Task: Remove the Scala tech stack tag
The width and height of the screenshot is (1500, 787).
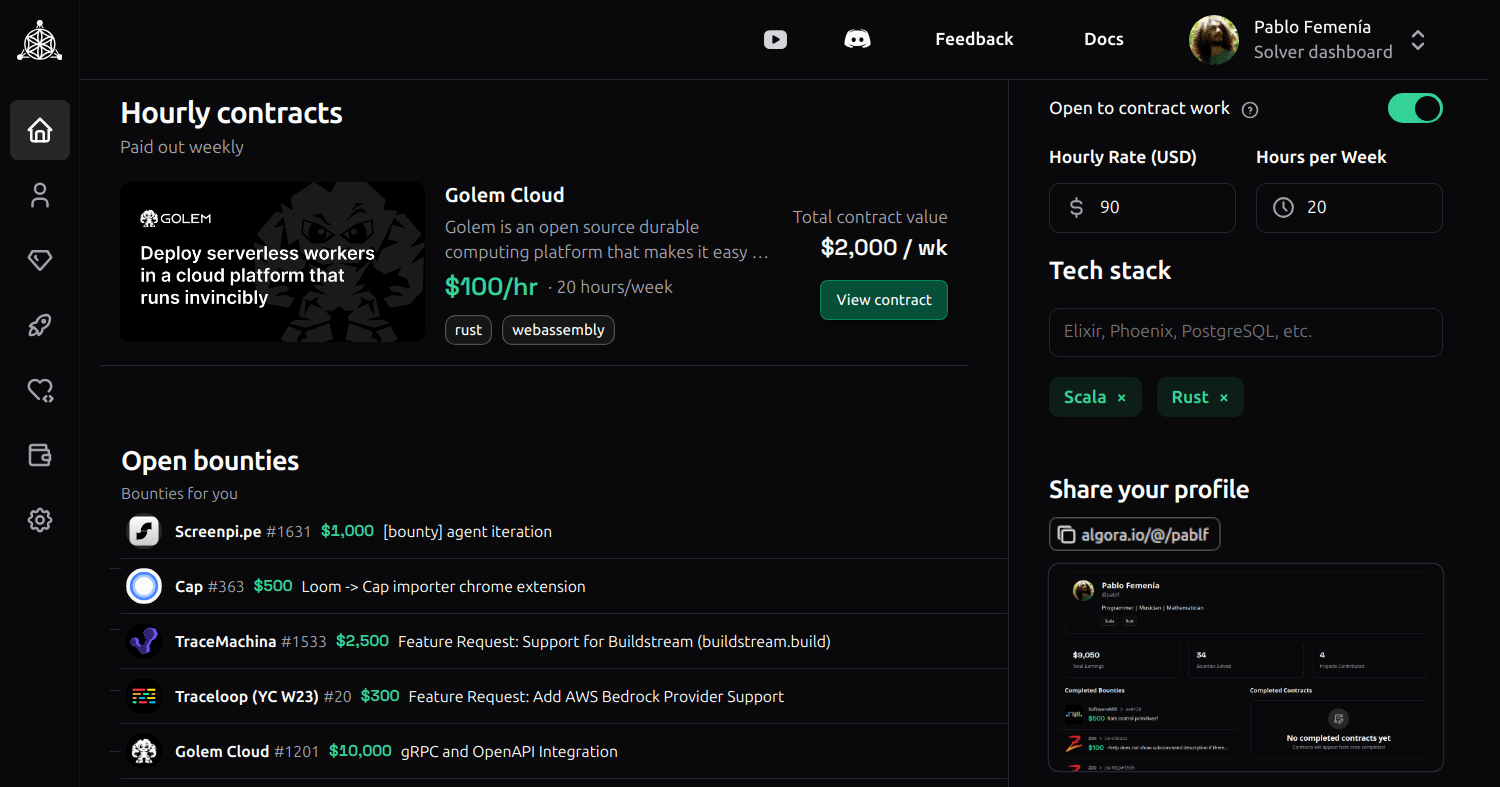Action: point(1121,398)
